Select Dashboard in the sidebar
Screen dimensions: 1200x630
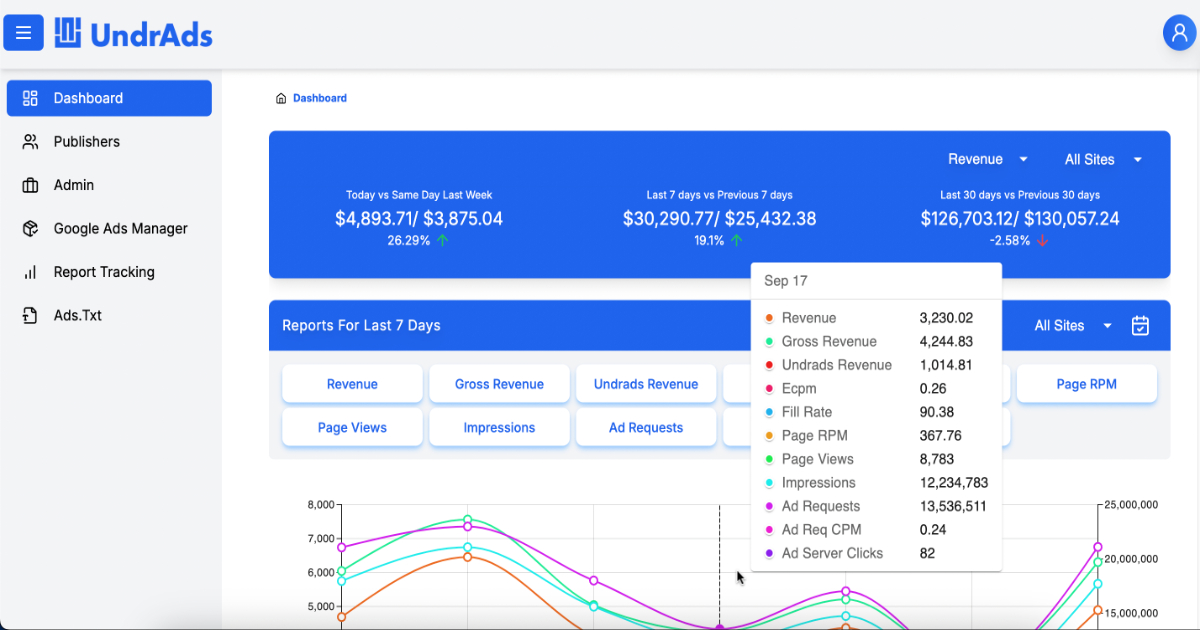(109, 98)
